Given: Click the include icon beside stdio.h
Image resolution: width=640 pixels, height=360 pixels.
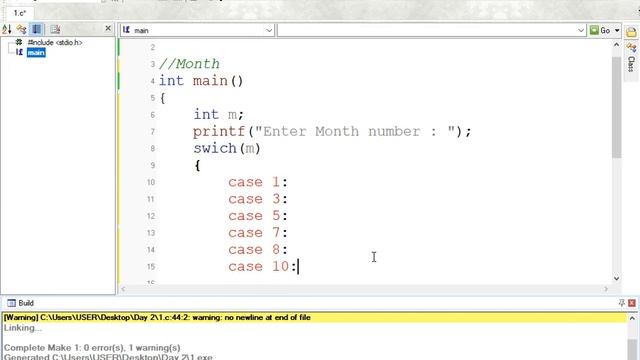Looking at the screenshot, I should (x=19, y=42).
